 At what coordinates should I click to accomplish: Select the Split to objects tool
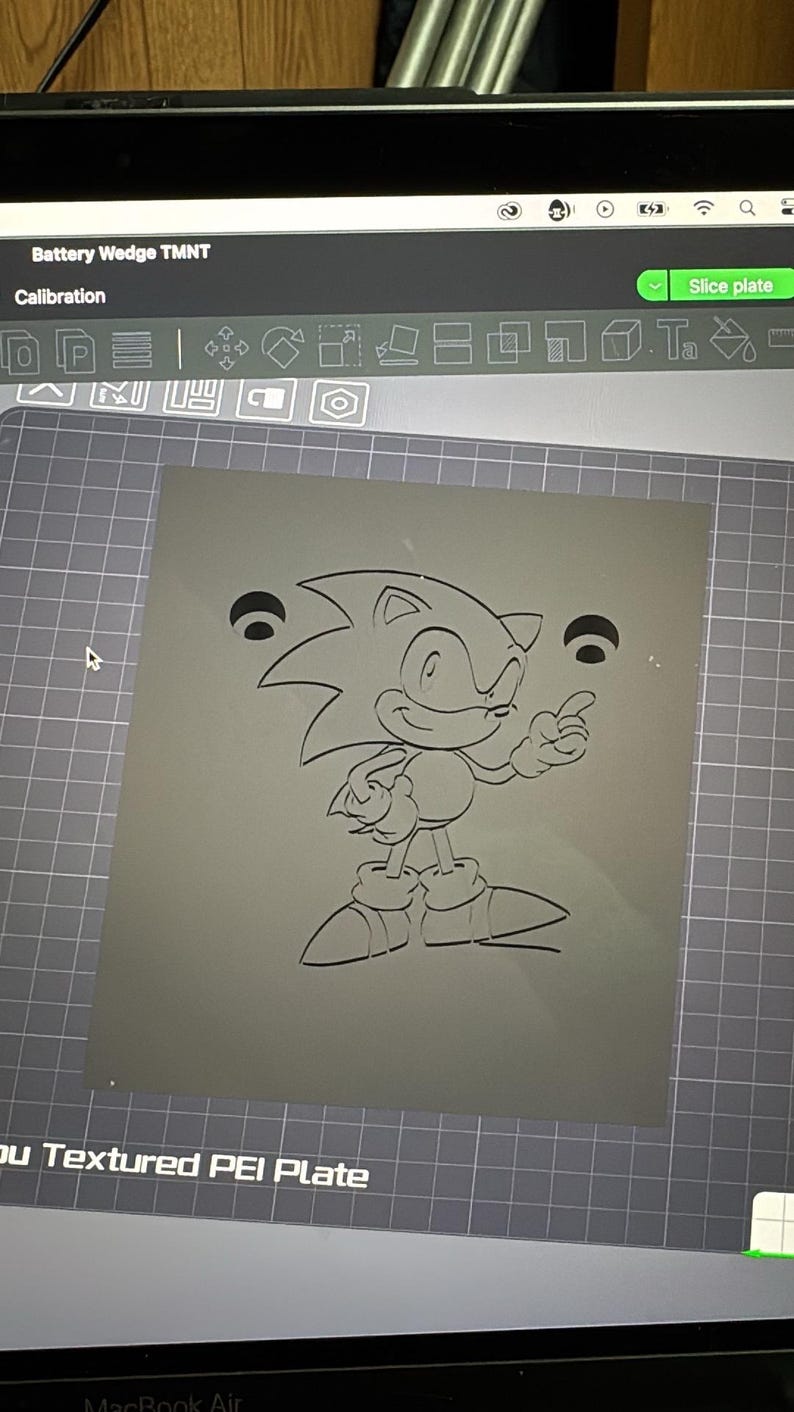(19, 353)
